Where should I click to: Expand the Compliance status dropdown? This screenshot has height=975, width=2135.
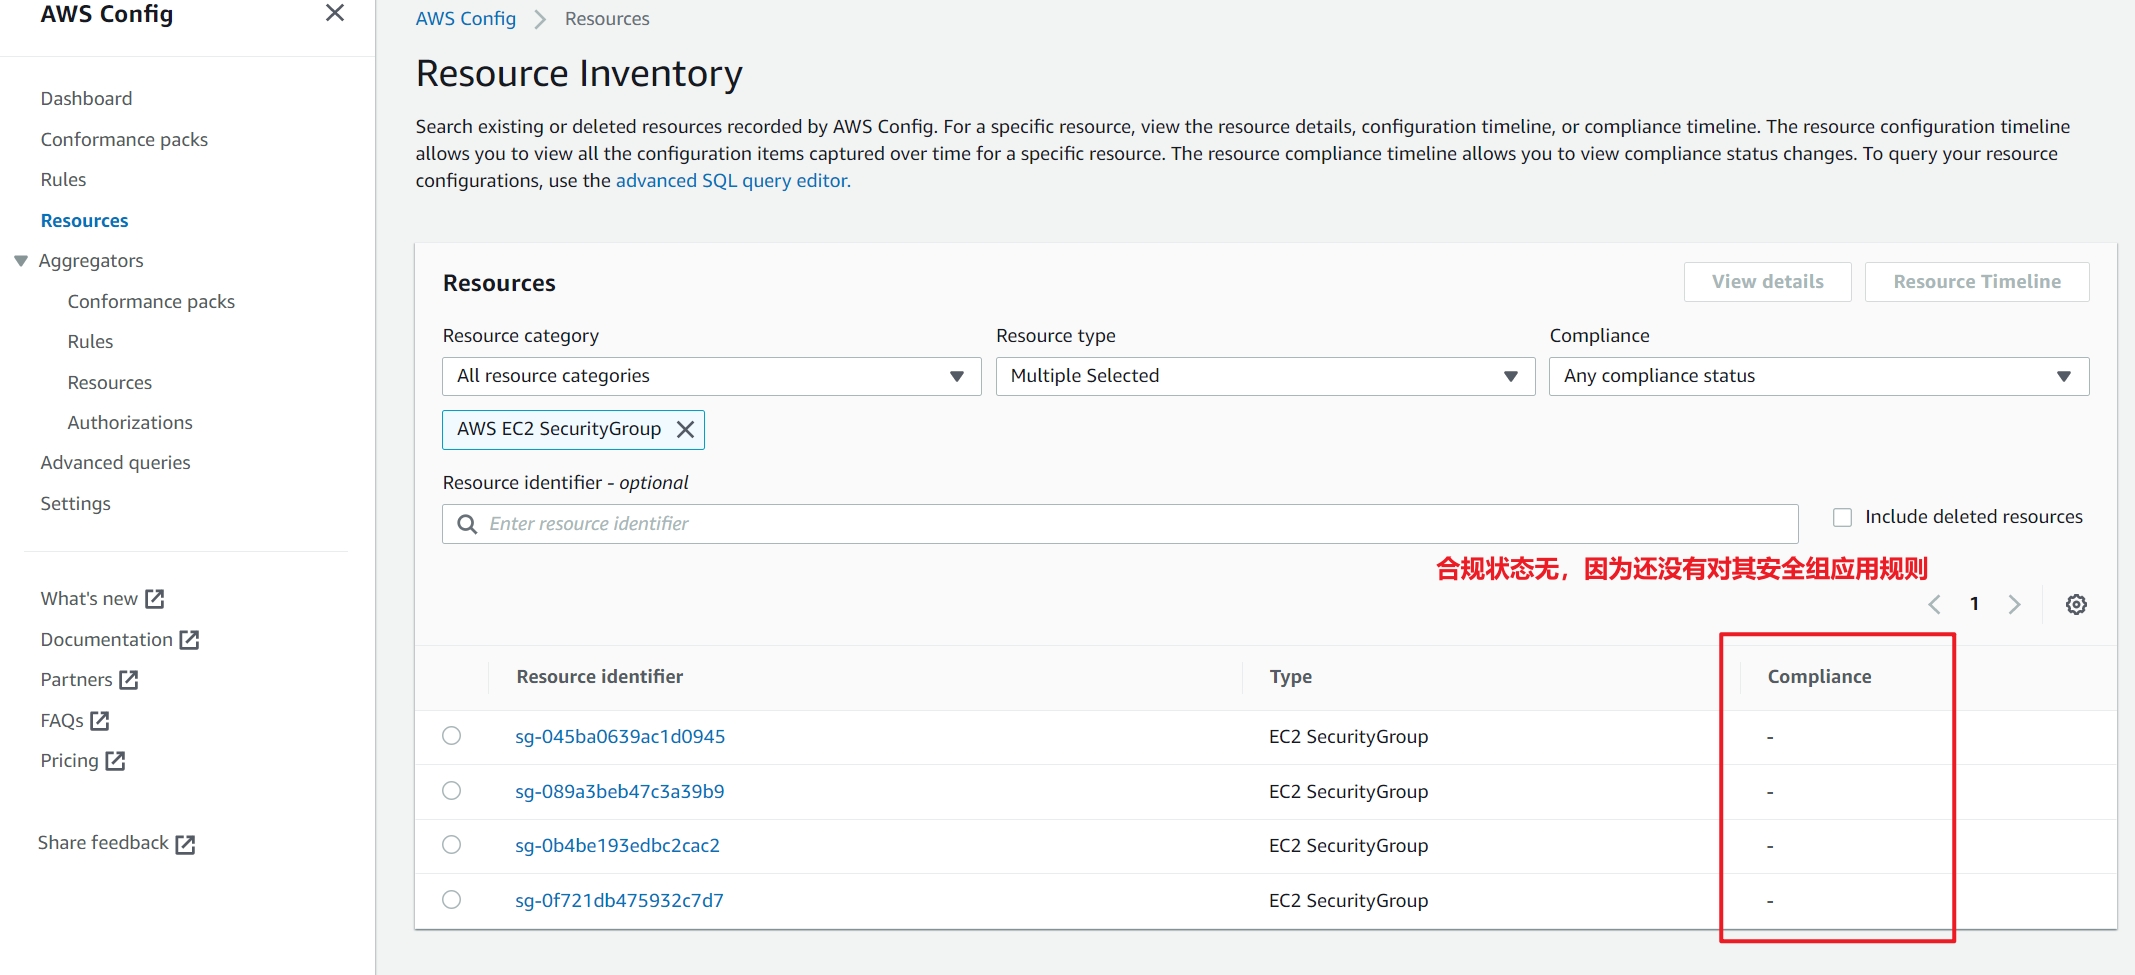tap(1818, 377)
